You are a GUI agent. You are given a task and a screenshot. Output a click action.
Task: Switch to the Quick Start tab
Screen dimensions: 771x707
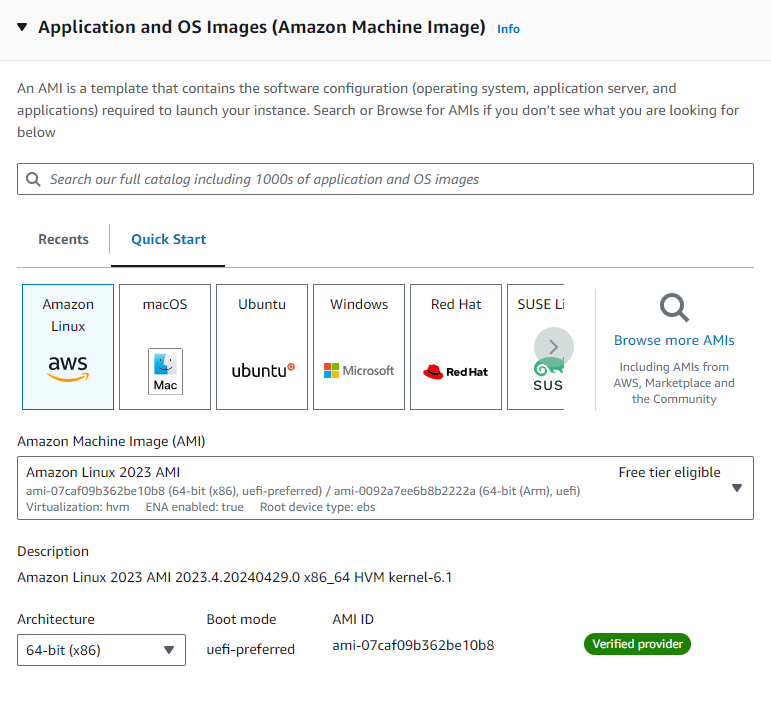pyautogui.click(x=168, y=239)
